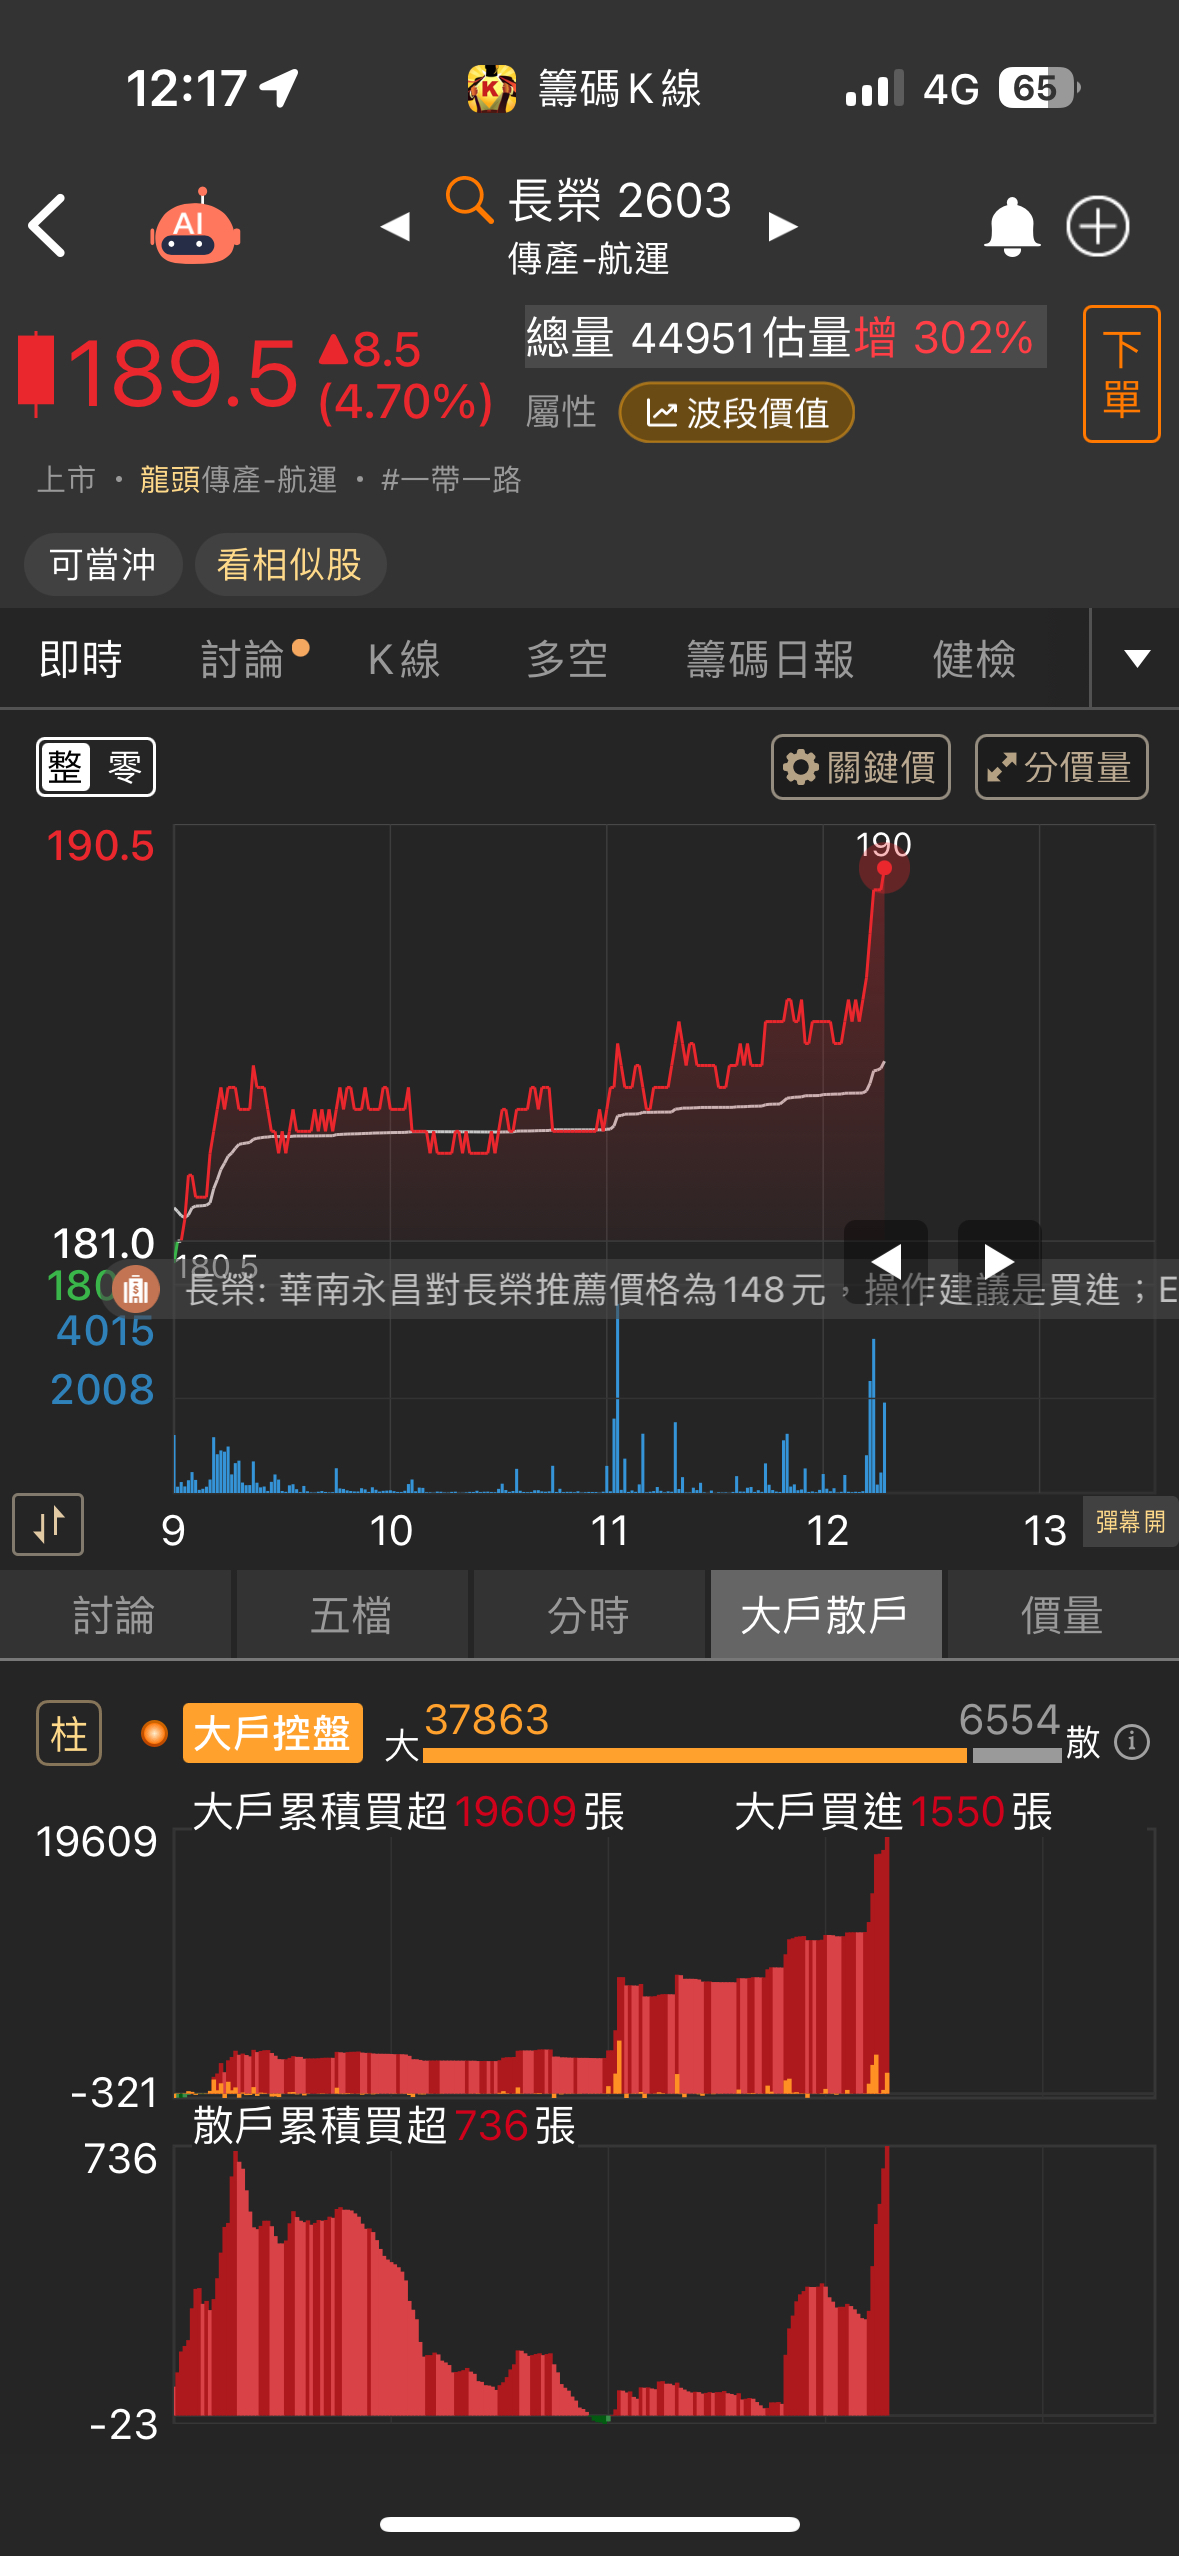Select the 價量 sub-tab

point(1063,1615)
